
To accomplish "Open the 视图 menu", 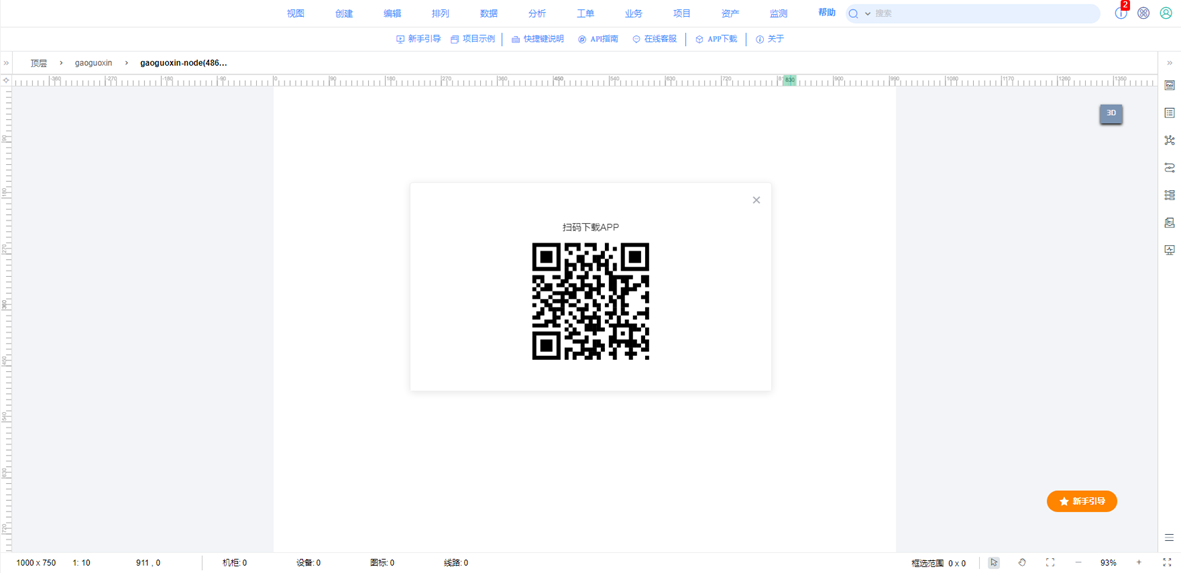I will point(296,14).
